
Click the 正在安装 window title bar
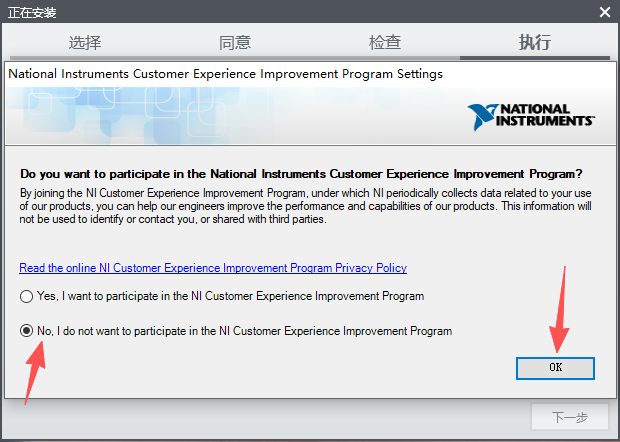click(x=300, y=13)
